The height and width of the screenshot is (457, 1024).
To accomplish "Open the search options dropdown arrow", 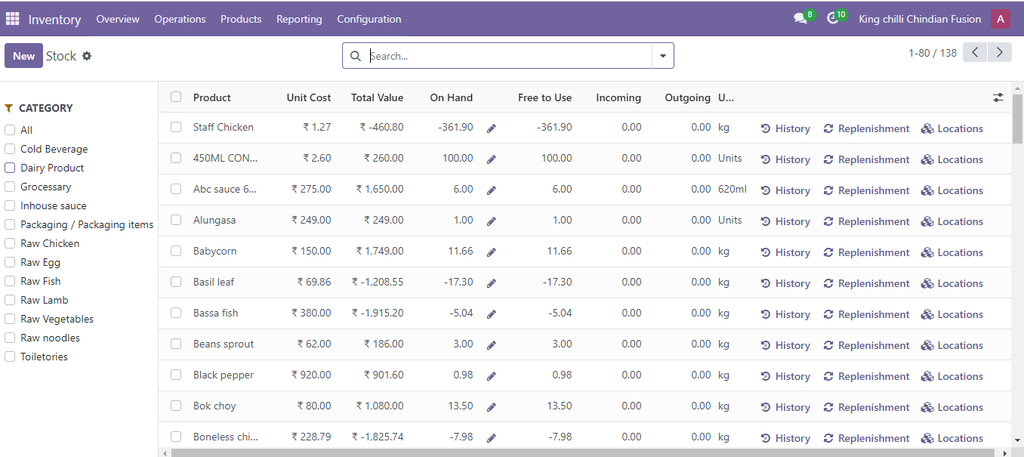I will coord(663,56).
